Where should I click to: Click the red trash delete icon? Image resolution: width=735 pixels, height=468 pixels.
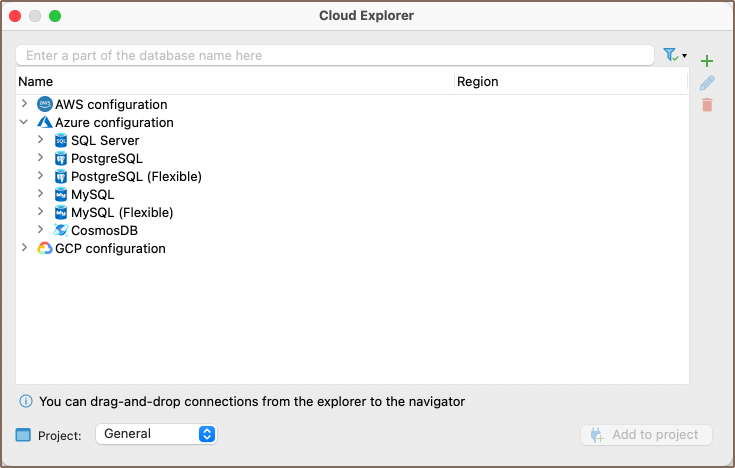pyautogui.click(x=707, y=105)
